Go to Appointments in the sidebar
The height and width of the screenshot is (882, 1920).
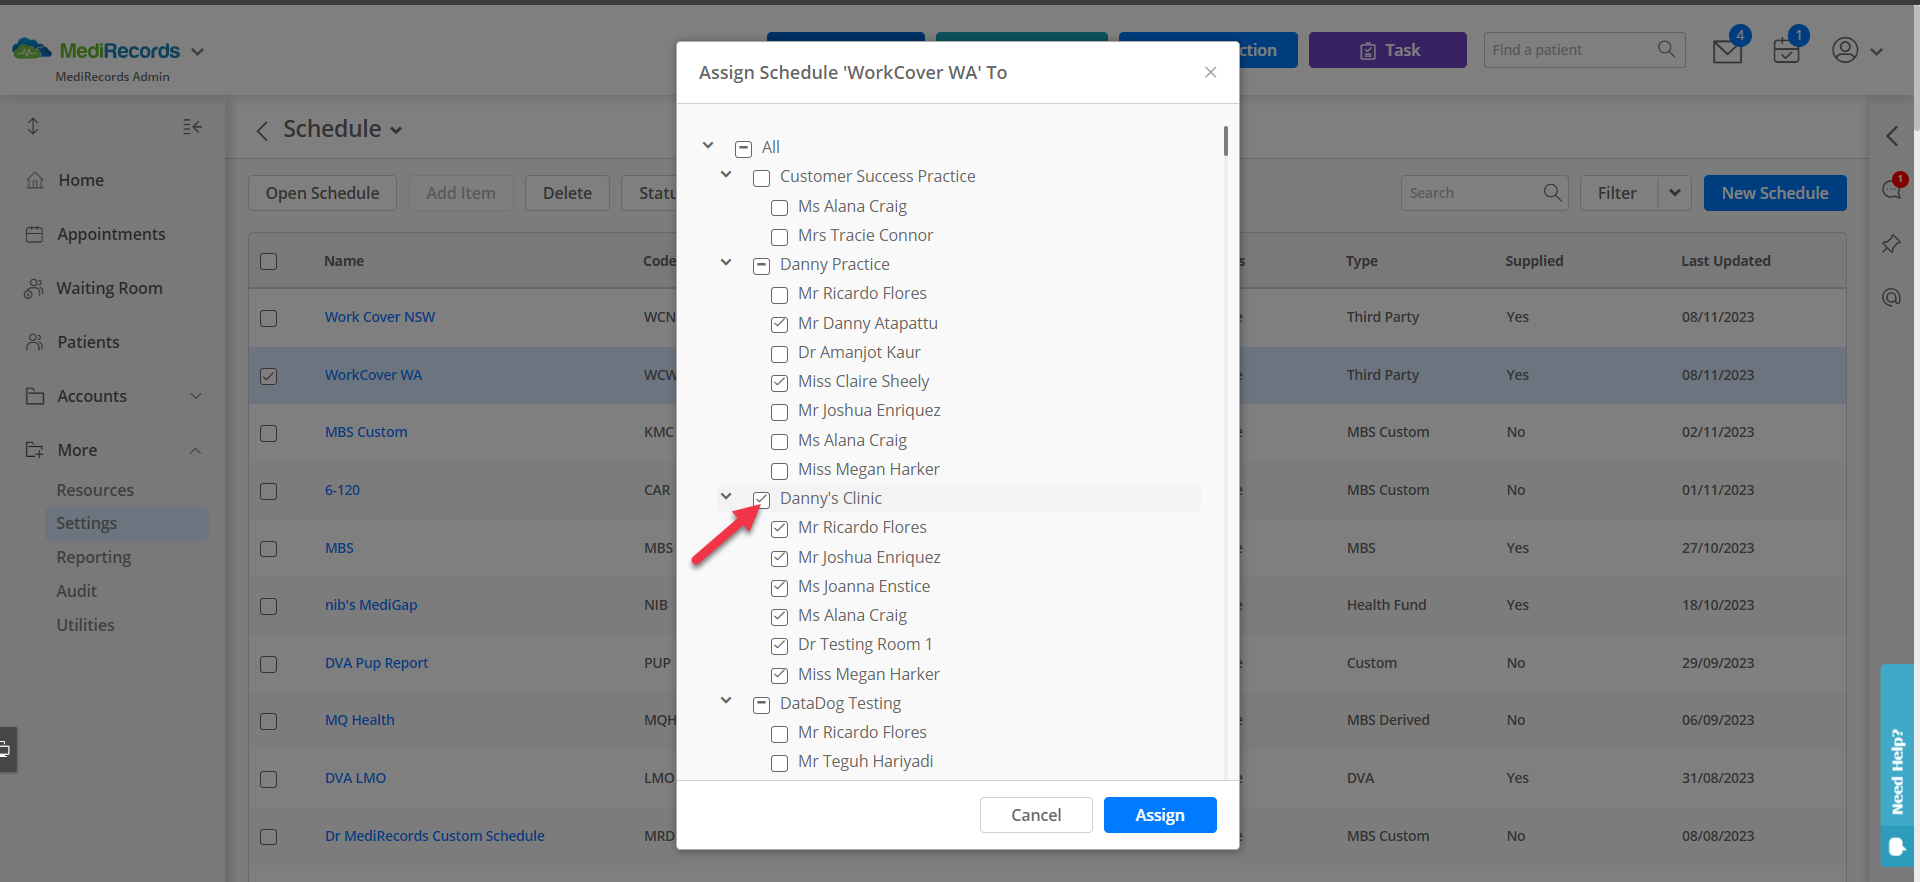(111, 234)
